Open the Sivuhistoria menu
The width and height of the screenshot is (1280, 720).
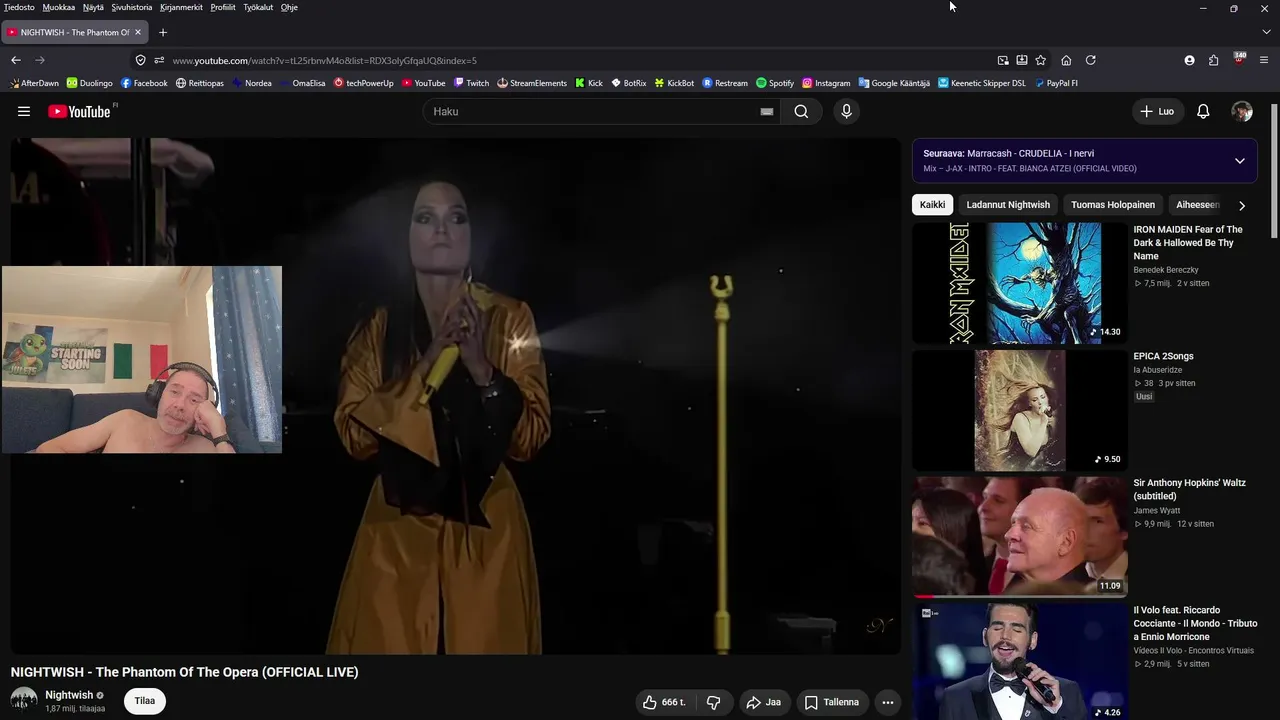point(132,7)
